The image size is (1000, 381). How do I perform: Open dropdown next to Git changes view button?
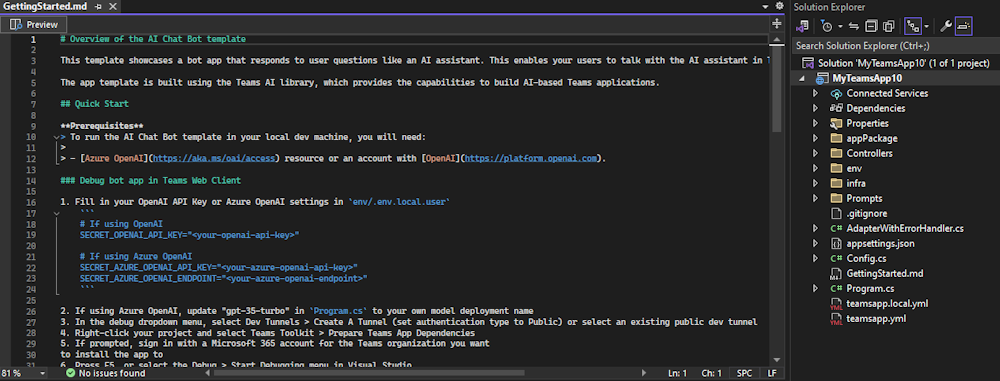926,26
